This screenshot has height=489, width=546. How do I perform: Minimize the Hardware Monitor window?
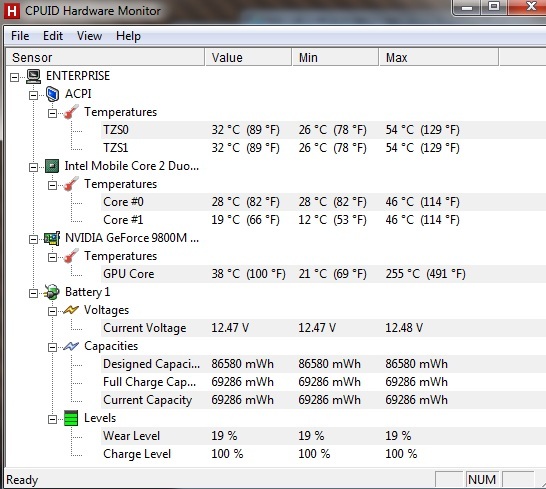467,7
